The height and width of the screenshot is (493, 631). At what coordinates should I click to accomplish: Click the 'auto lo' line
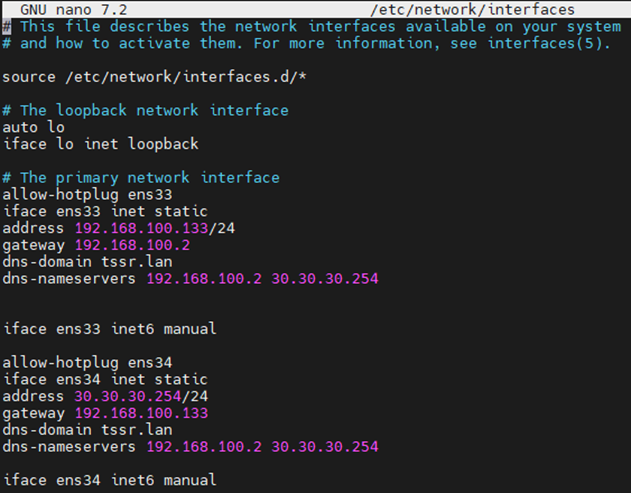point(33,127)
